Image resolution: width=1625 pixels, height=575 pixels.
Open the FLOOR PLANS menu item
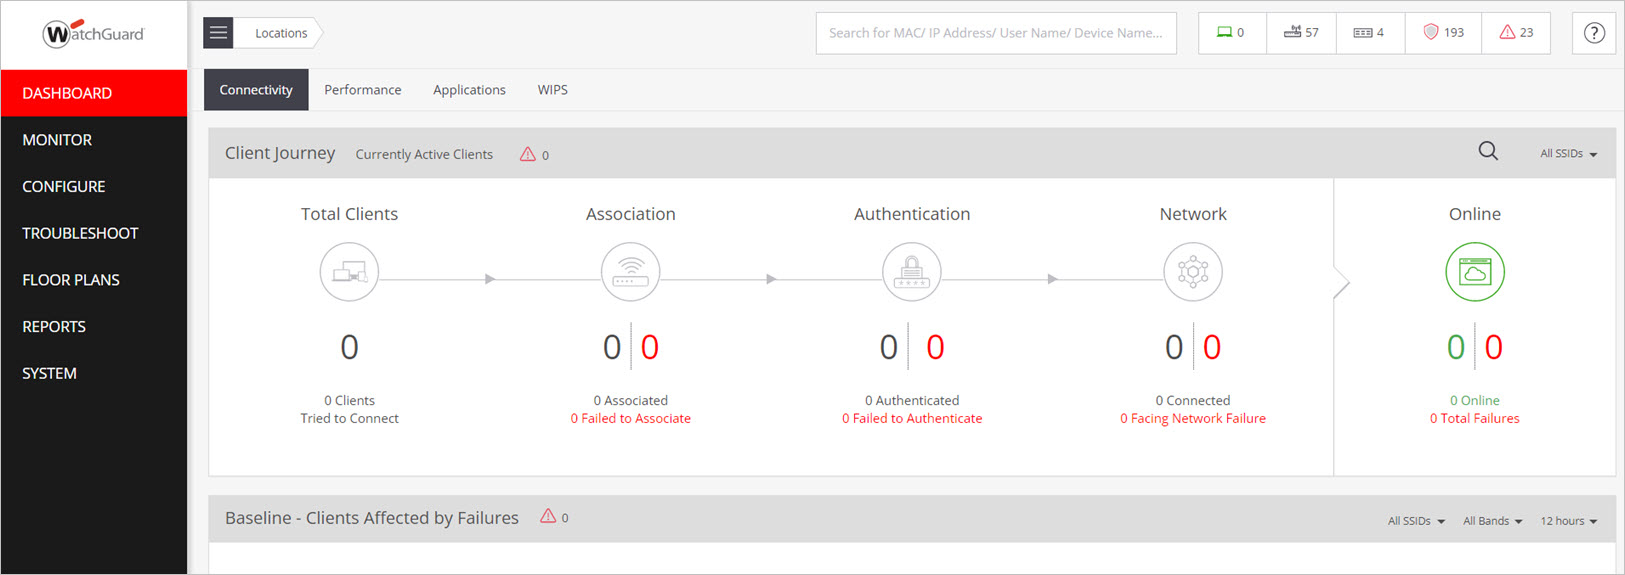[94, 280]
